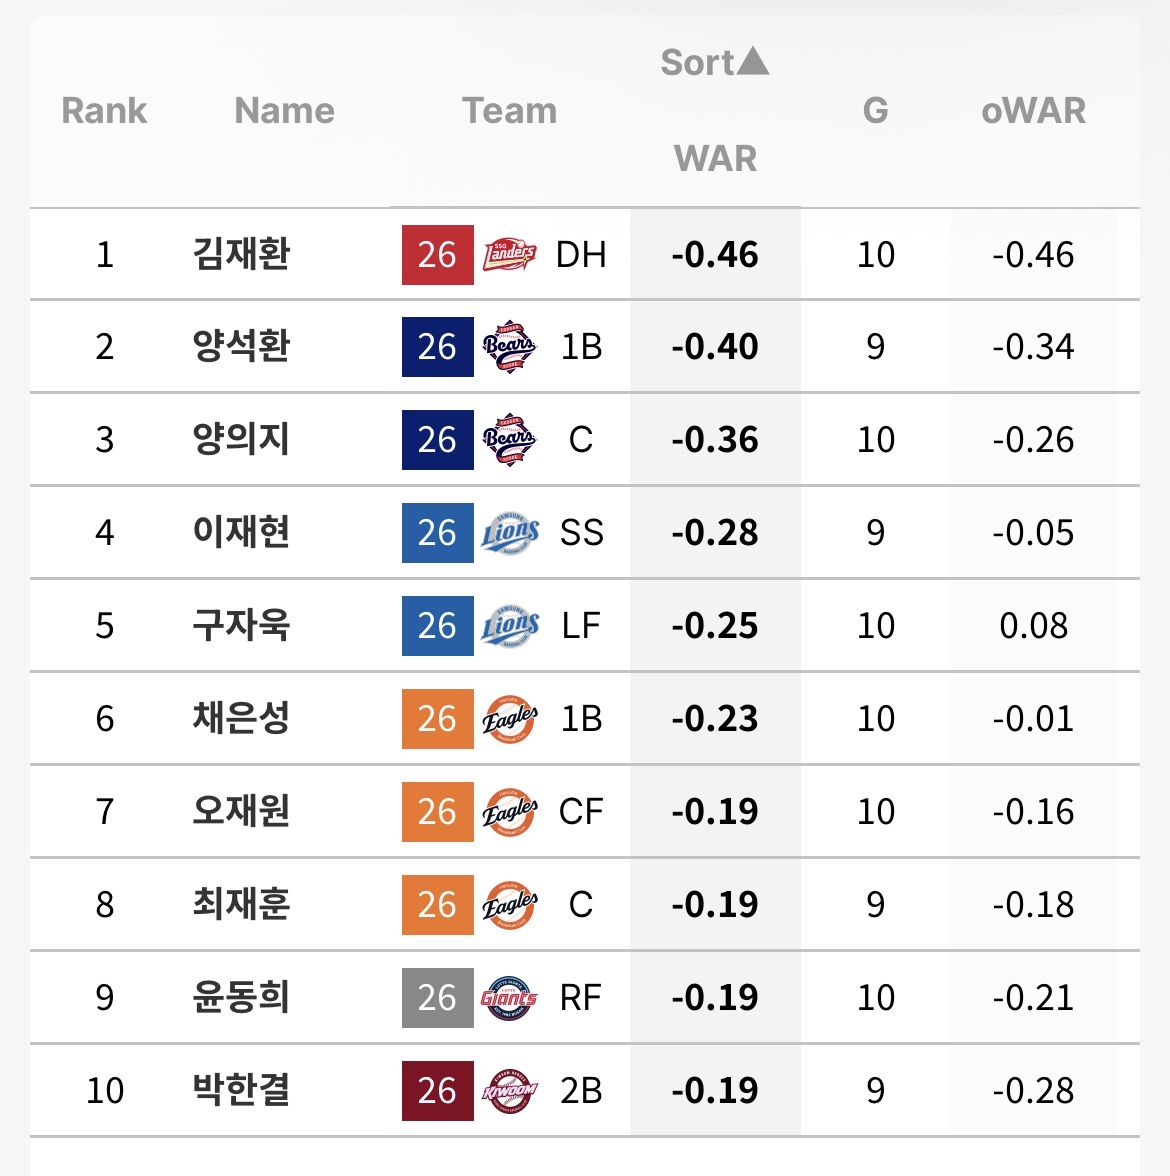
Task: Click the WAR column header
Action: (x=716, y=158)
